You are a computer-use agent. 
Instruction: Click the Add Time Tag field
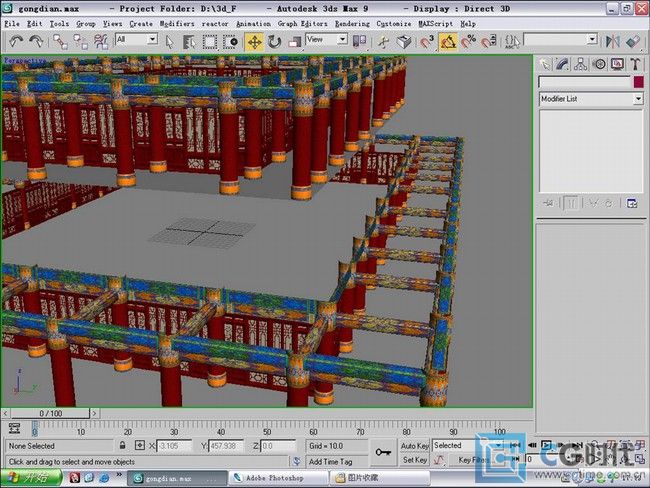click(337, 461)
